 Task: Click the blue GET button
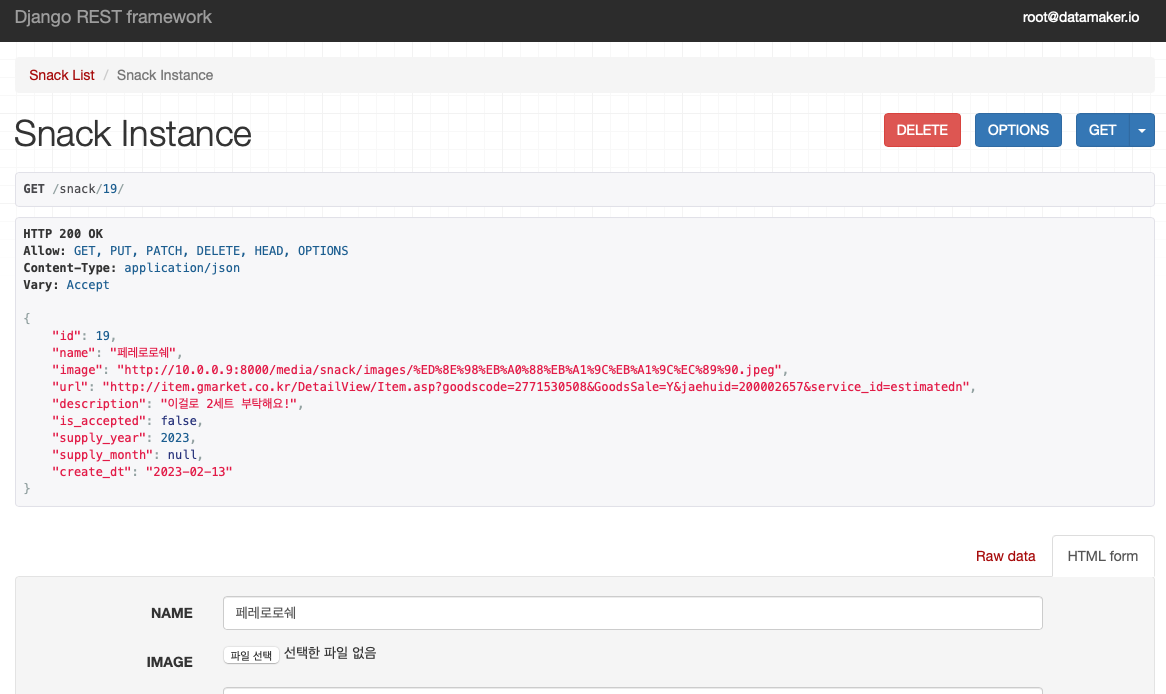[x=1102, y=130]
